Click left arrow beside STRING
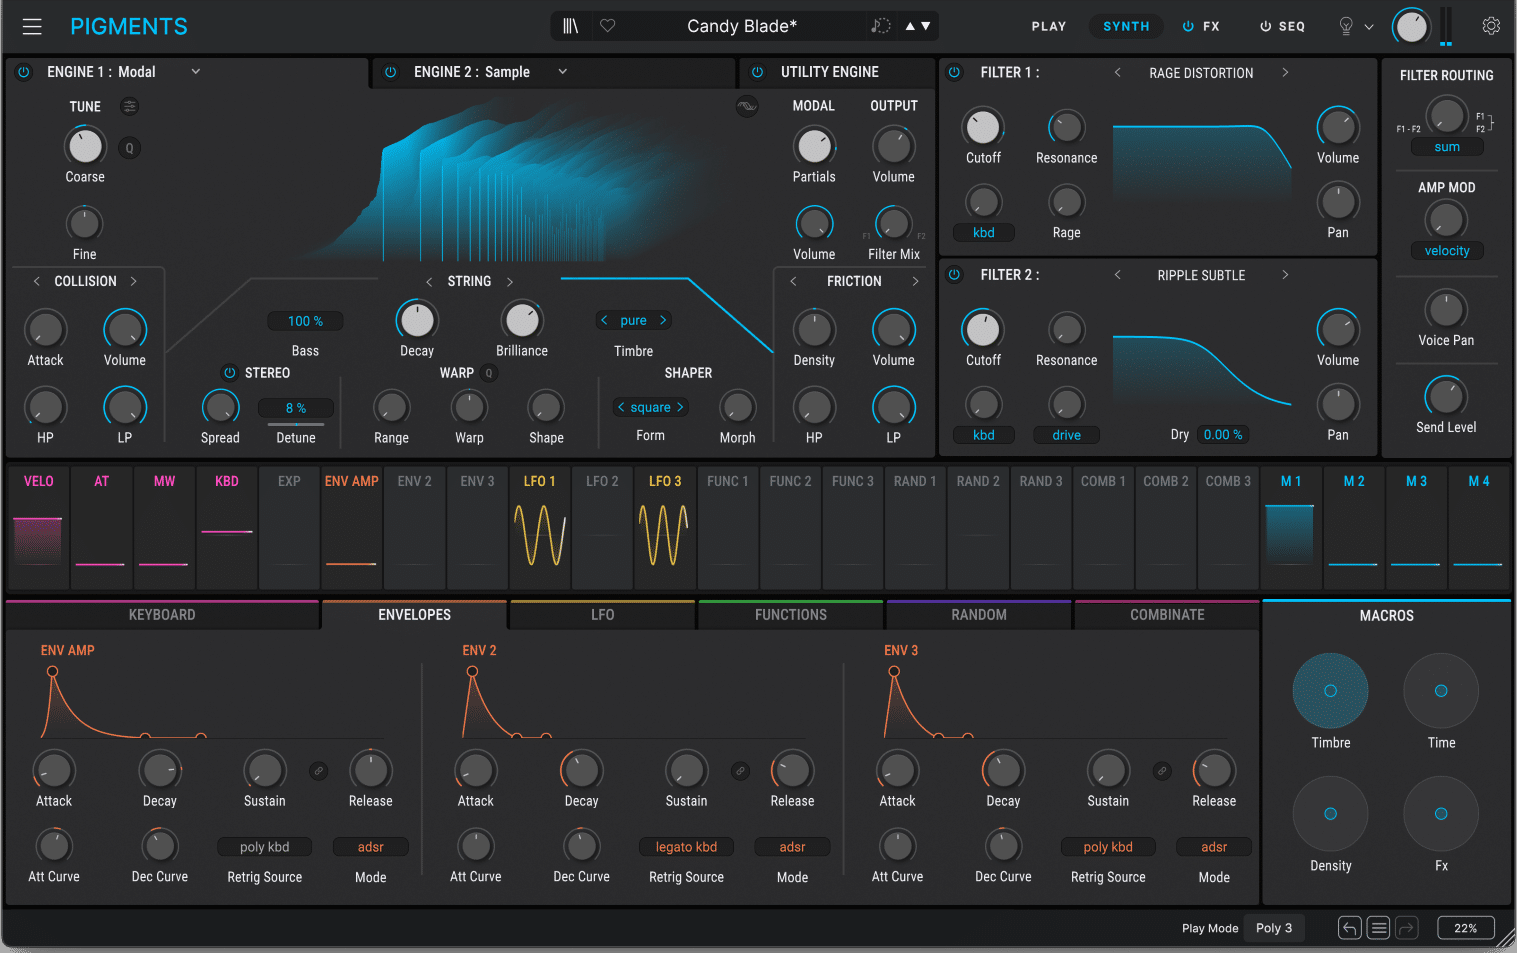This screenshot has height=953, width=1517. tap(429, 282)
